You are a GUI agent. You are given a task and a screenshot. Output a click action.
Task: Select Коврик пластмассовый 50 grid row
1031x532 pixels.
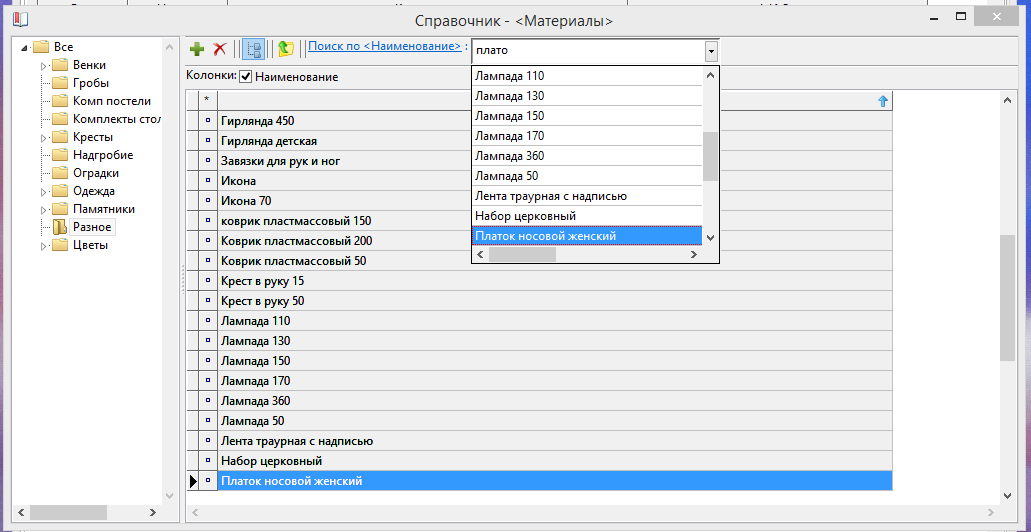tap(554, 260)
